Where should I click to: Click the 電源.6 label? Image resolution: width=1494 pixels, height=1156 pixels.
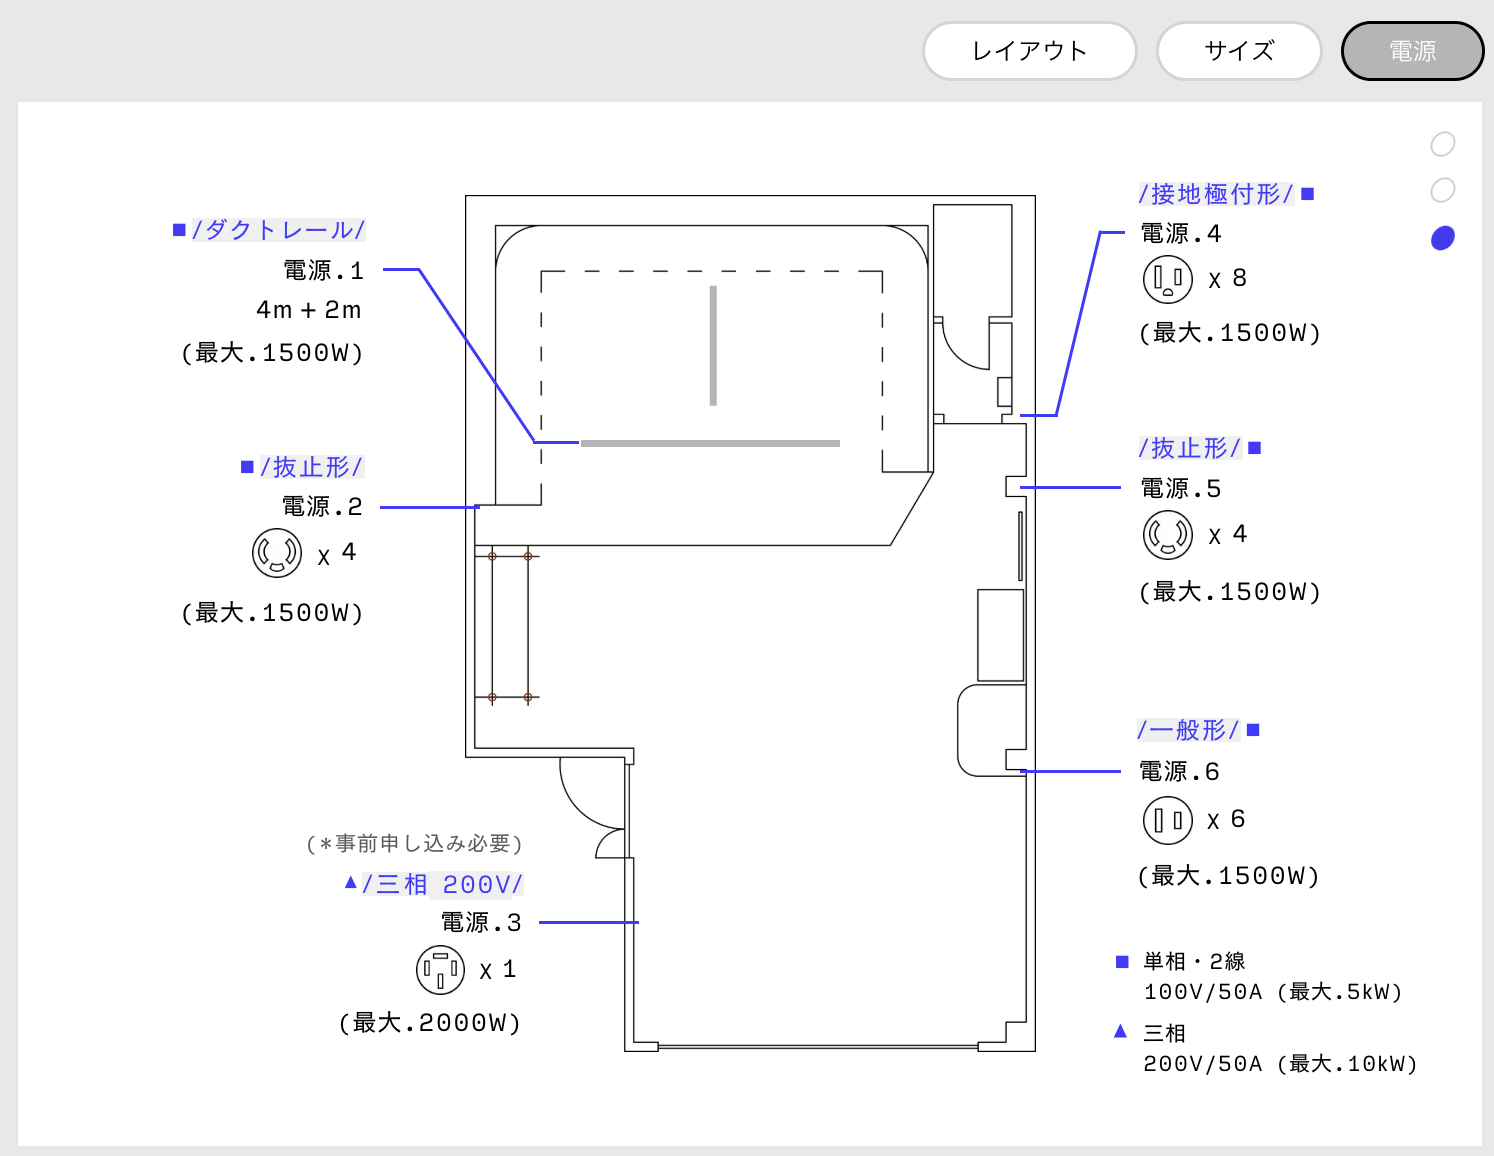pyautogui.click(x=1180, y=772)
